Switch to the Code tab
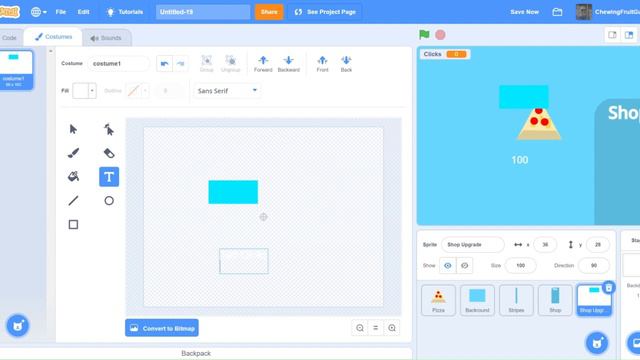The width and height of the screenshot is (640, 360). click(9, 38)
